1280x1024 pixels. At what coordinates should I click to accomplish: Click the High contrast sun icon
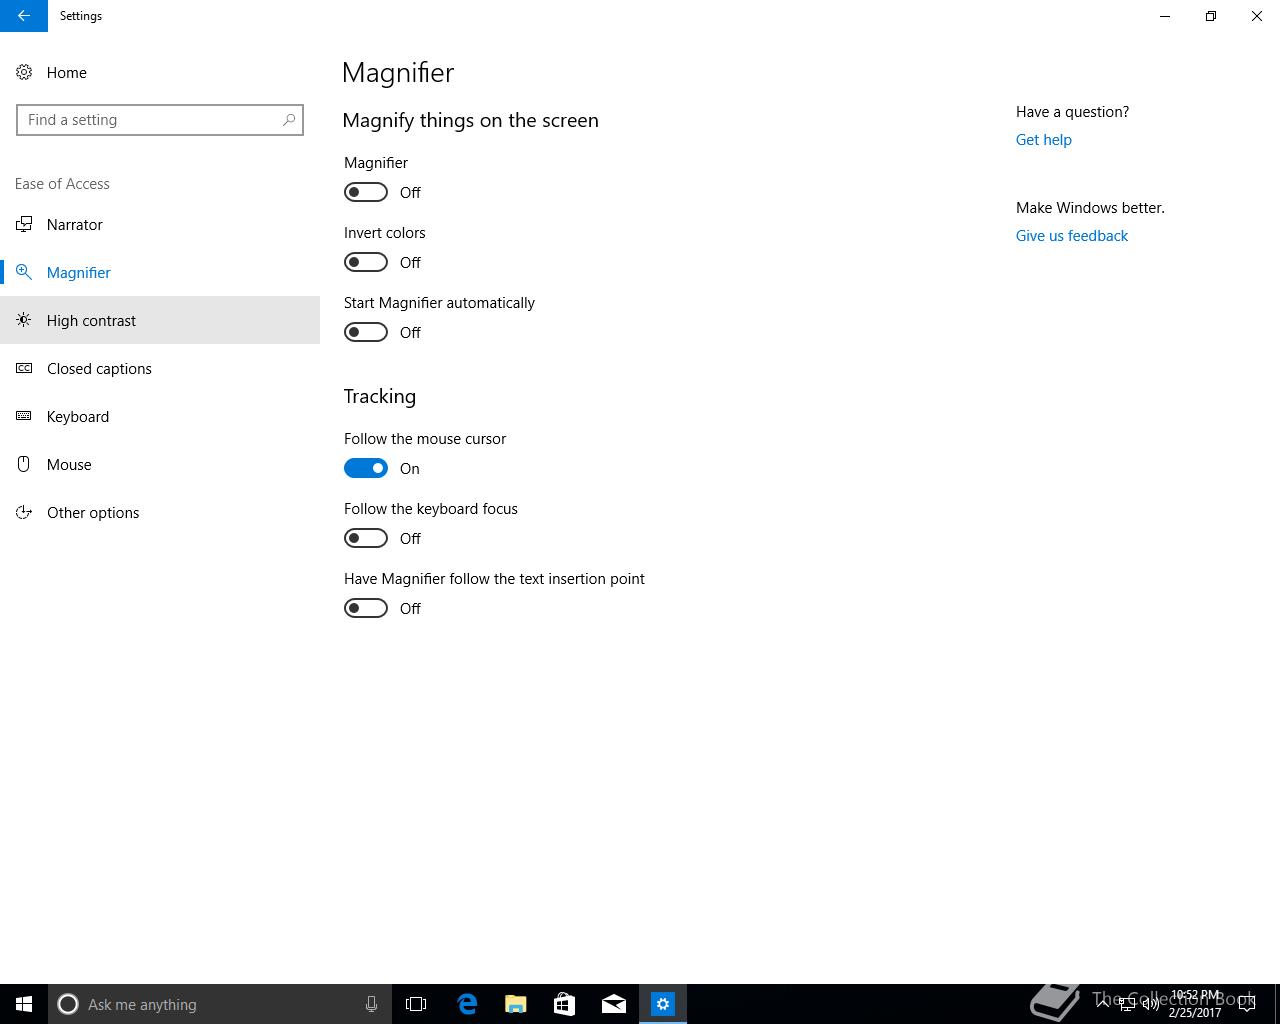[x=24, y=320]
